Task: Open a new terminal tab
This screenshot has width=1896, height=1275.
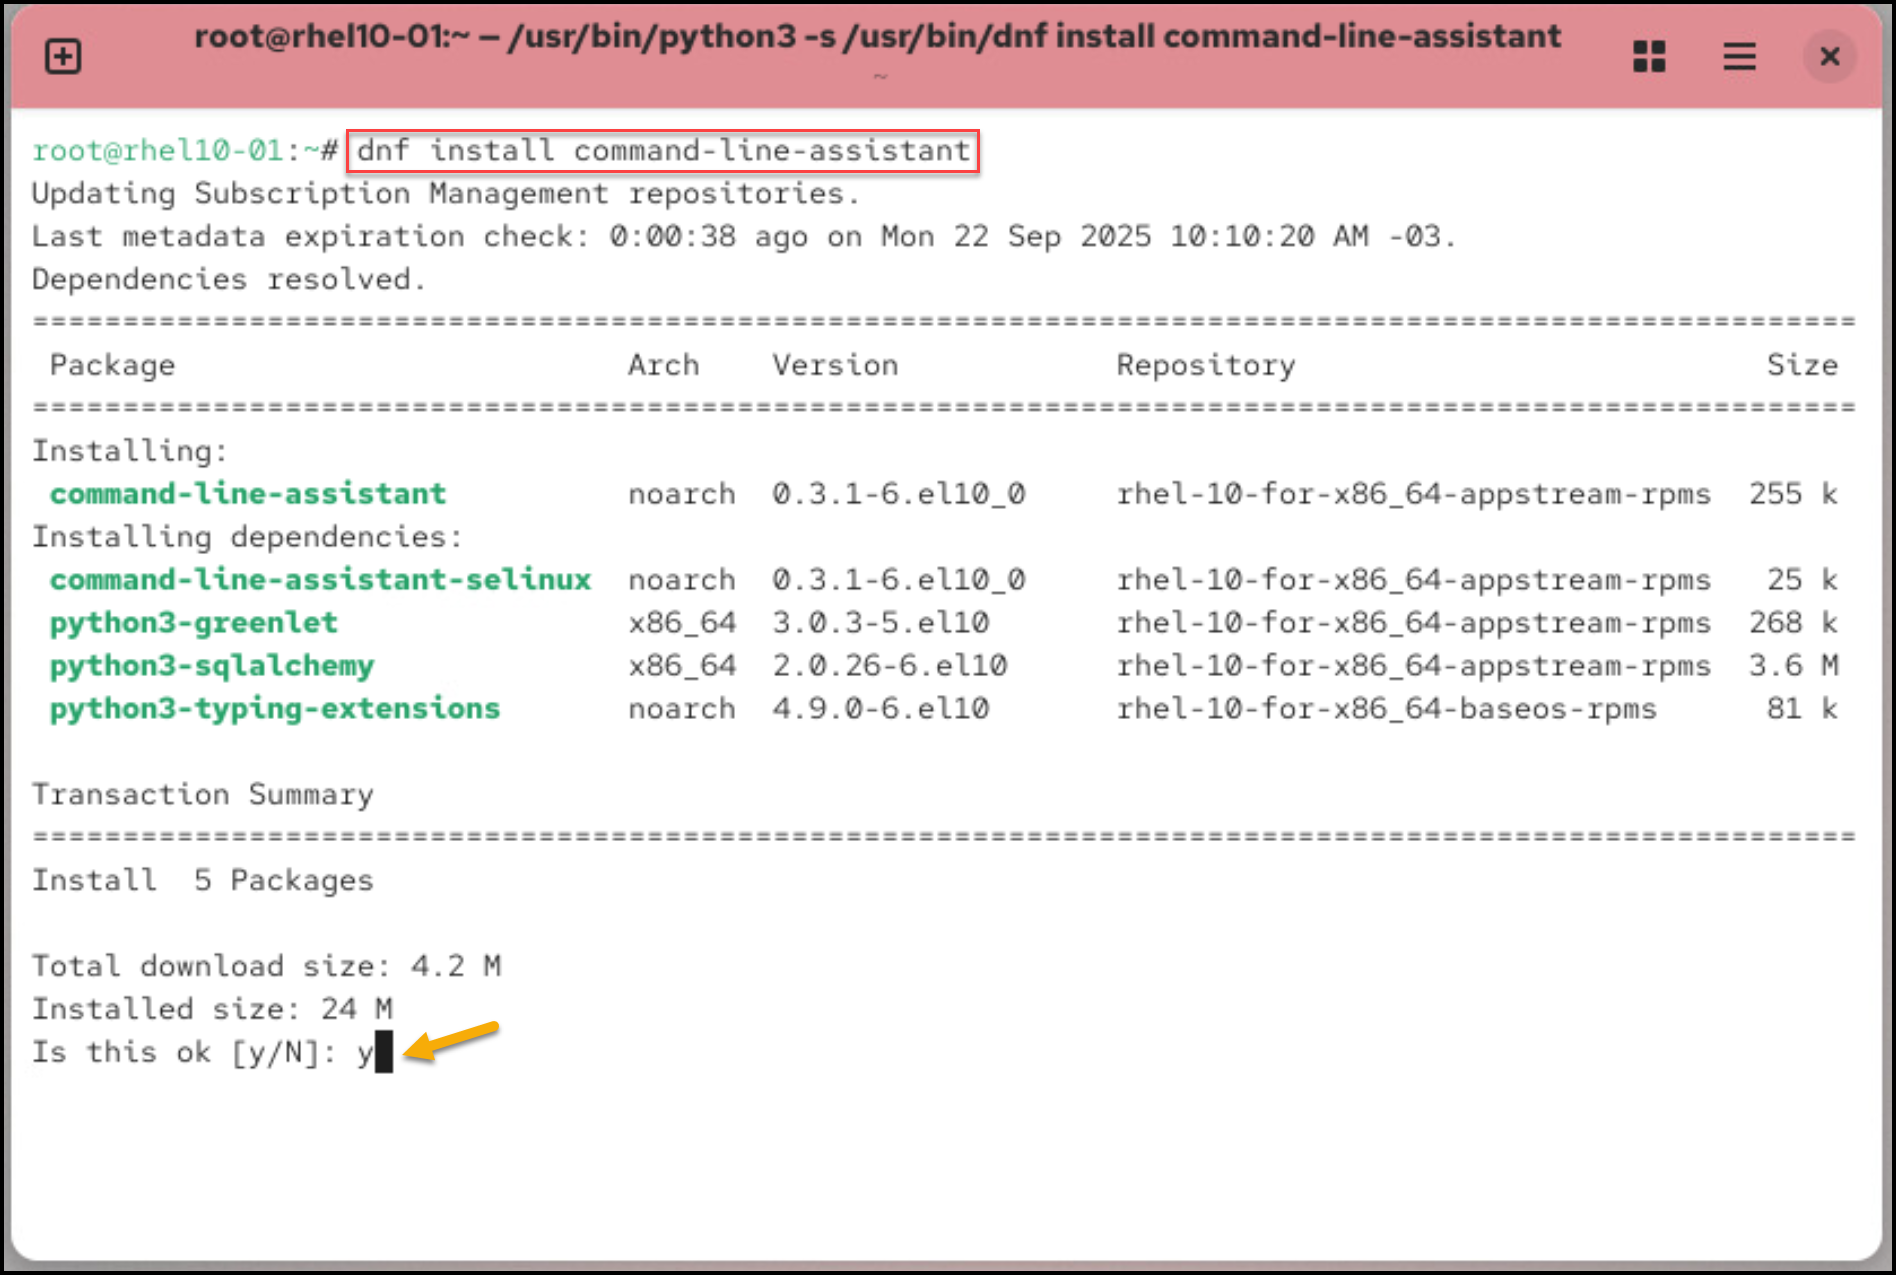Action: coord(62,56)
